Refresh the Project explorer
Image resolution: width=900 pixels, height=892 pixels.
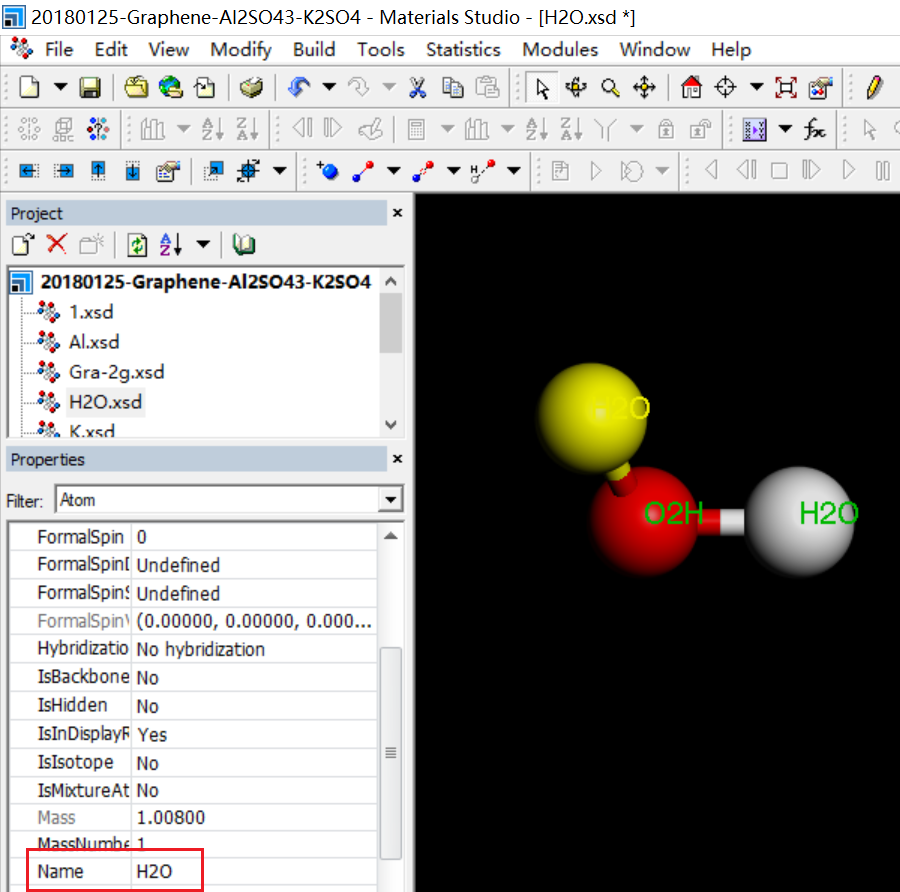(x=137, y=245)
